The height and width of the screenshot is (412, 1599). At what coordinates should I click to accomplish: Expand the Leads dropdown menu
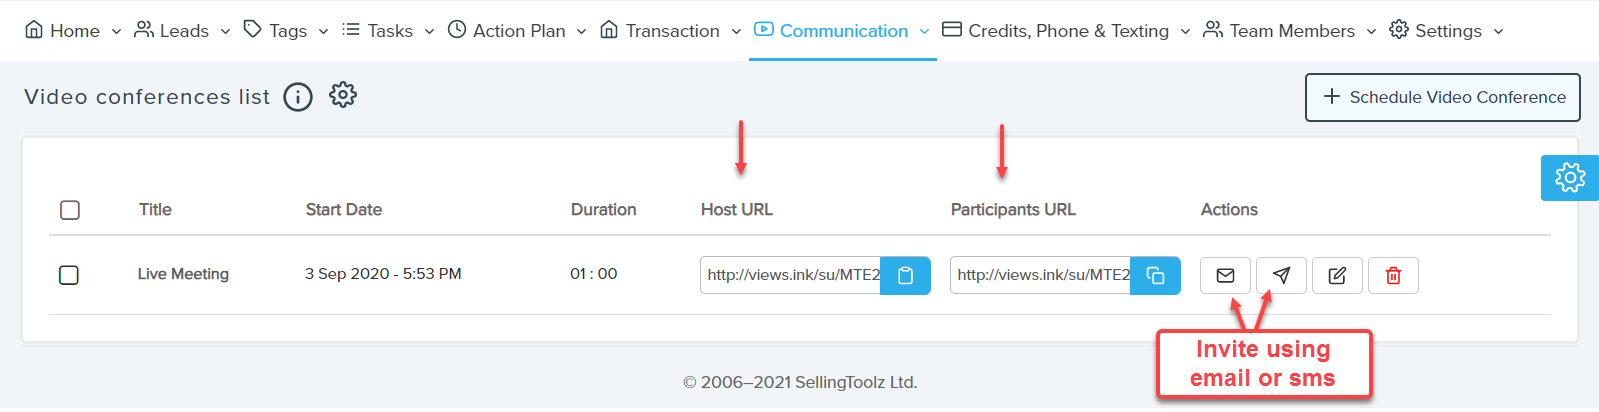183,31
